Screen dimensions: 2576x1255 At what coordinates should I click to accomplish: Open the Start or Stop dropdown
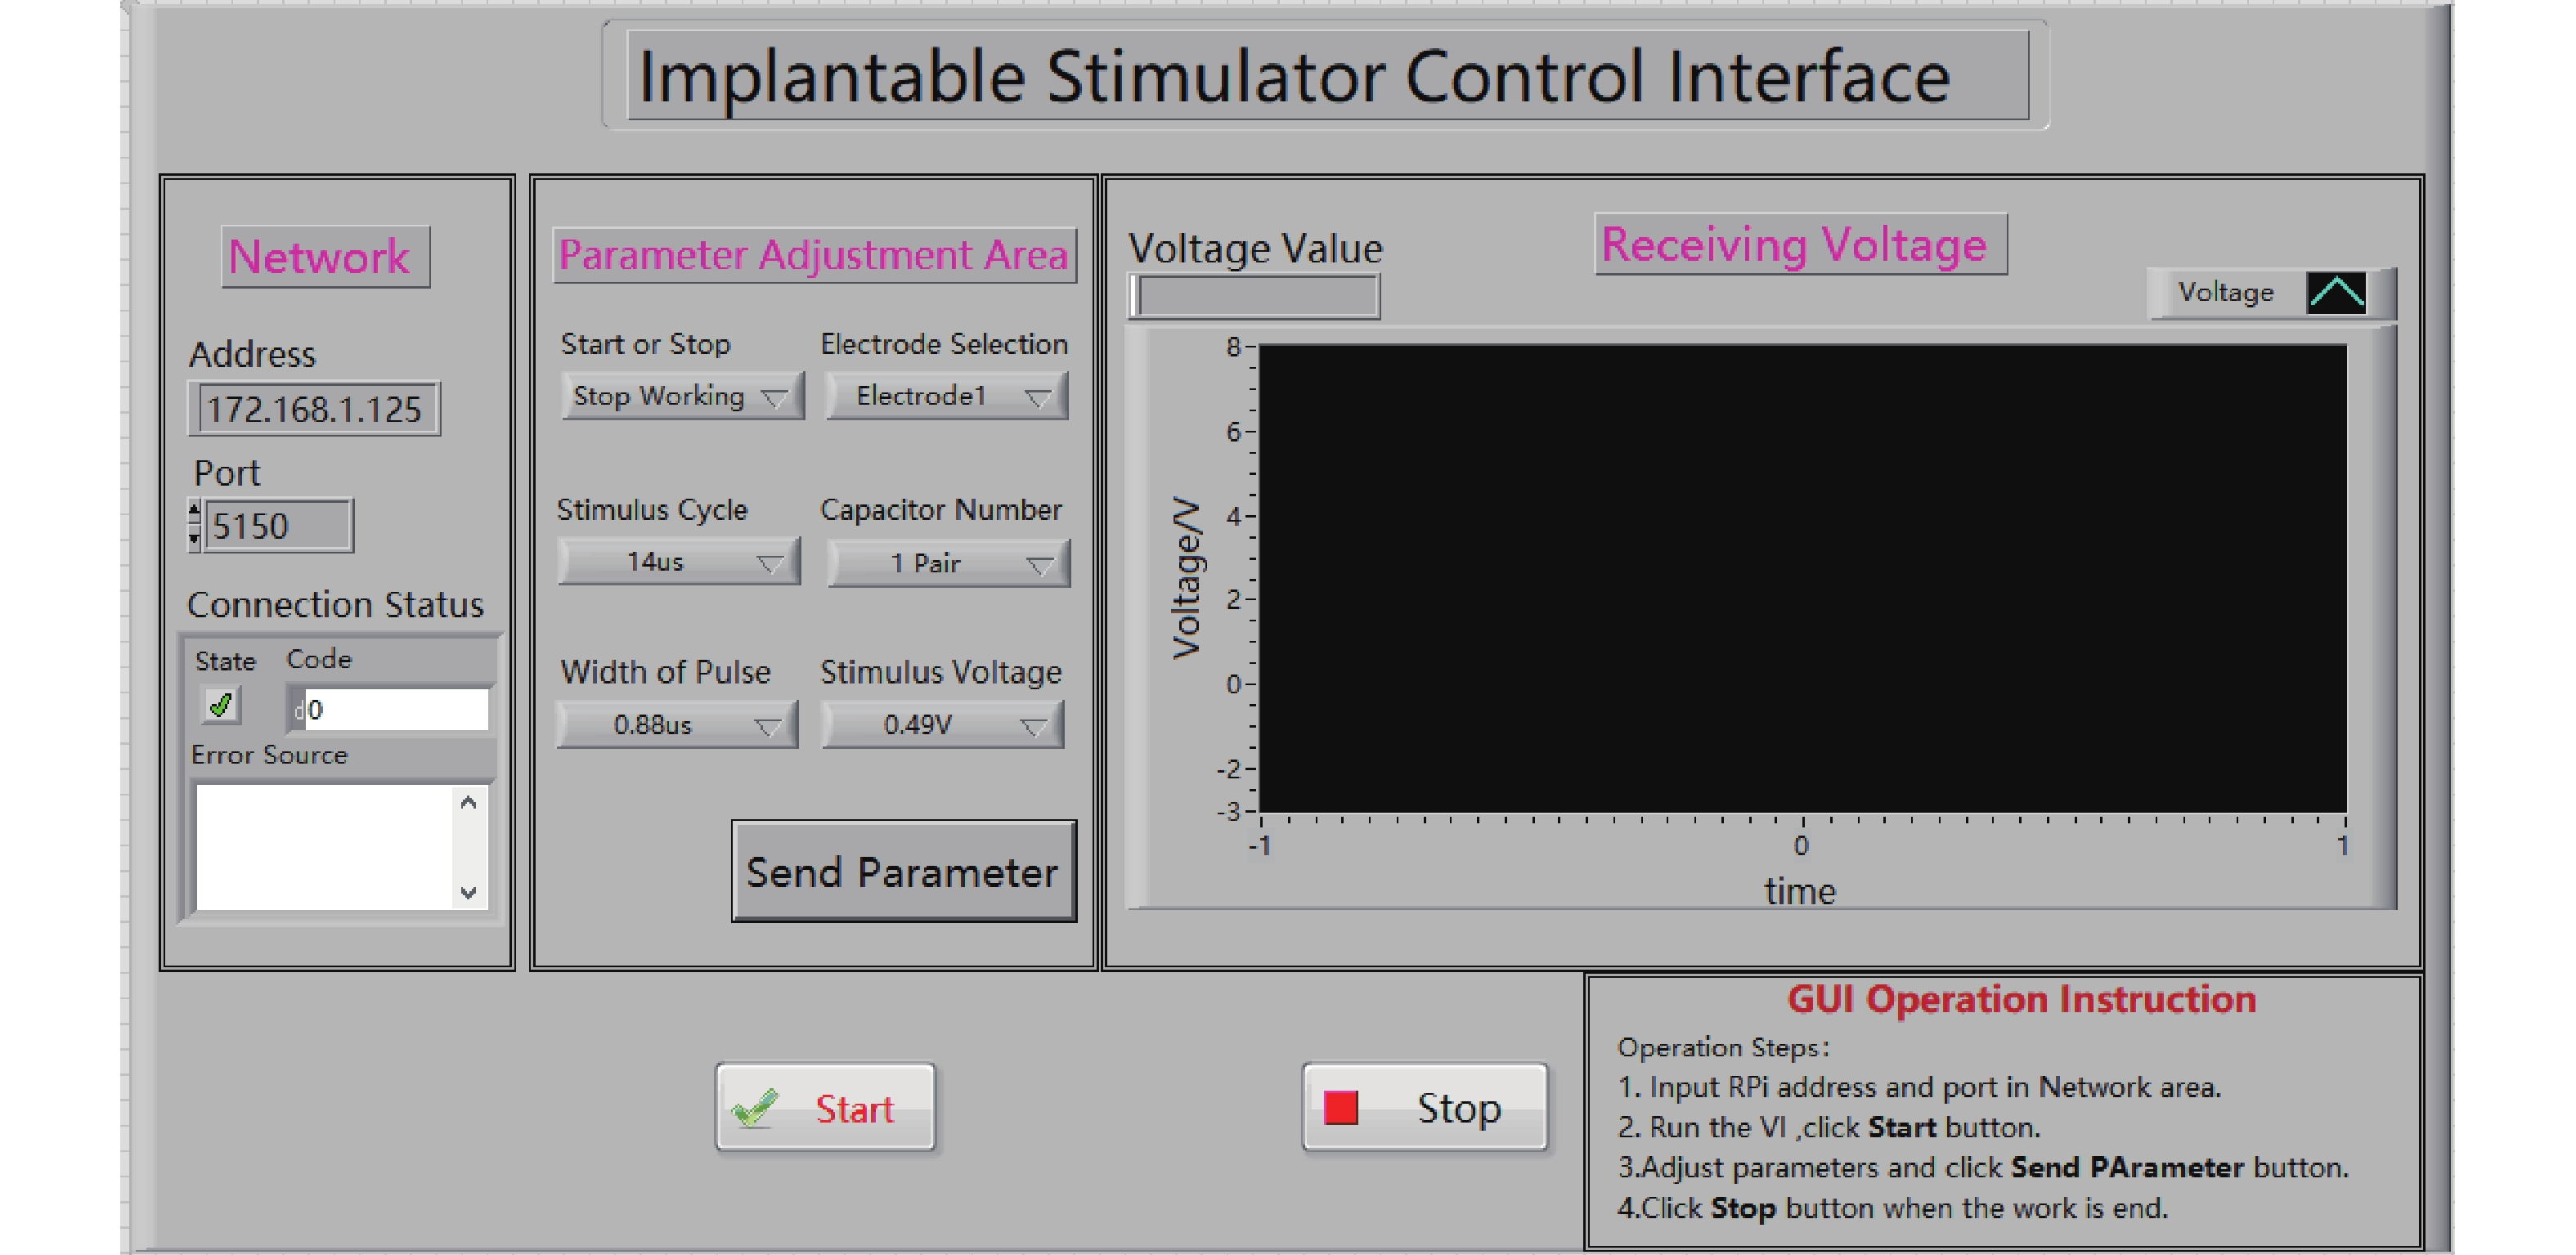[683, 397]
